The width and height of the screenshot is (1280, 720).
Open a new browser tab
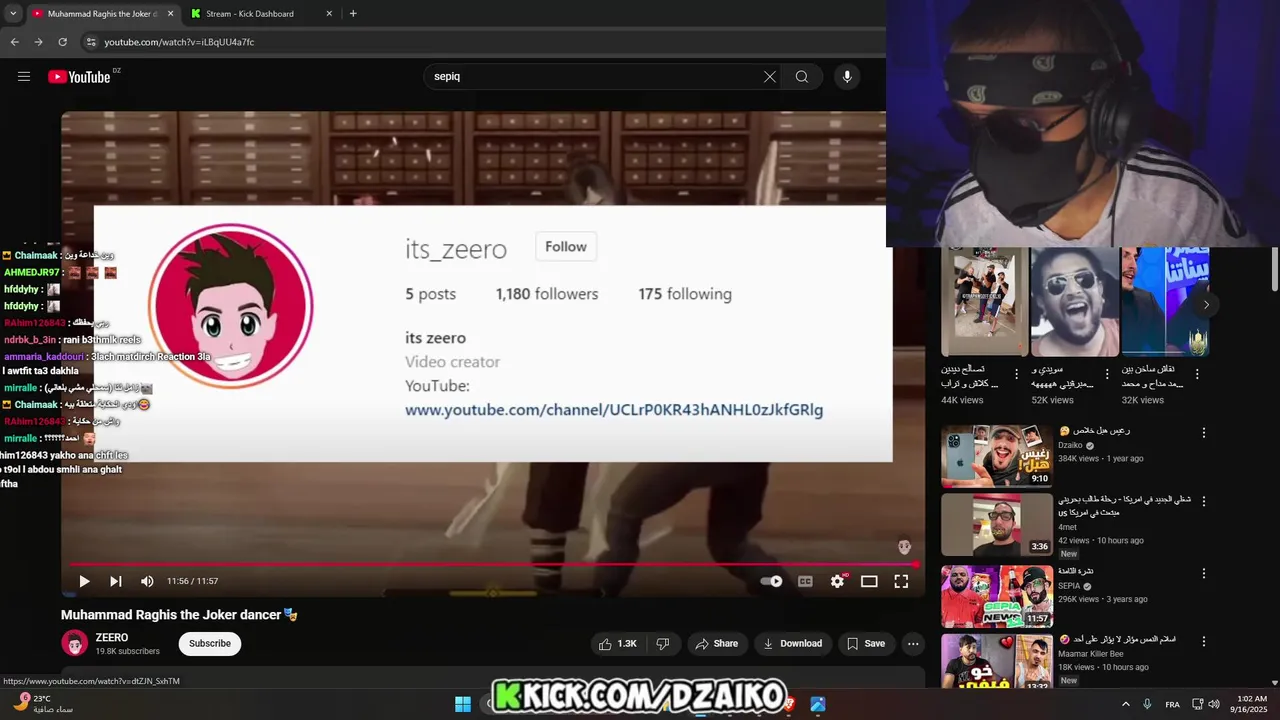(353, 14)
